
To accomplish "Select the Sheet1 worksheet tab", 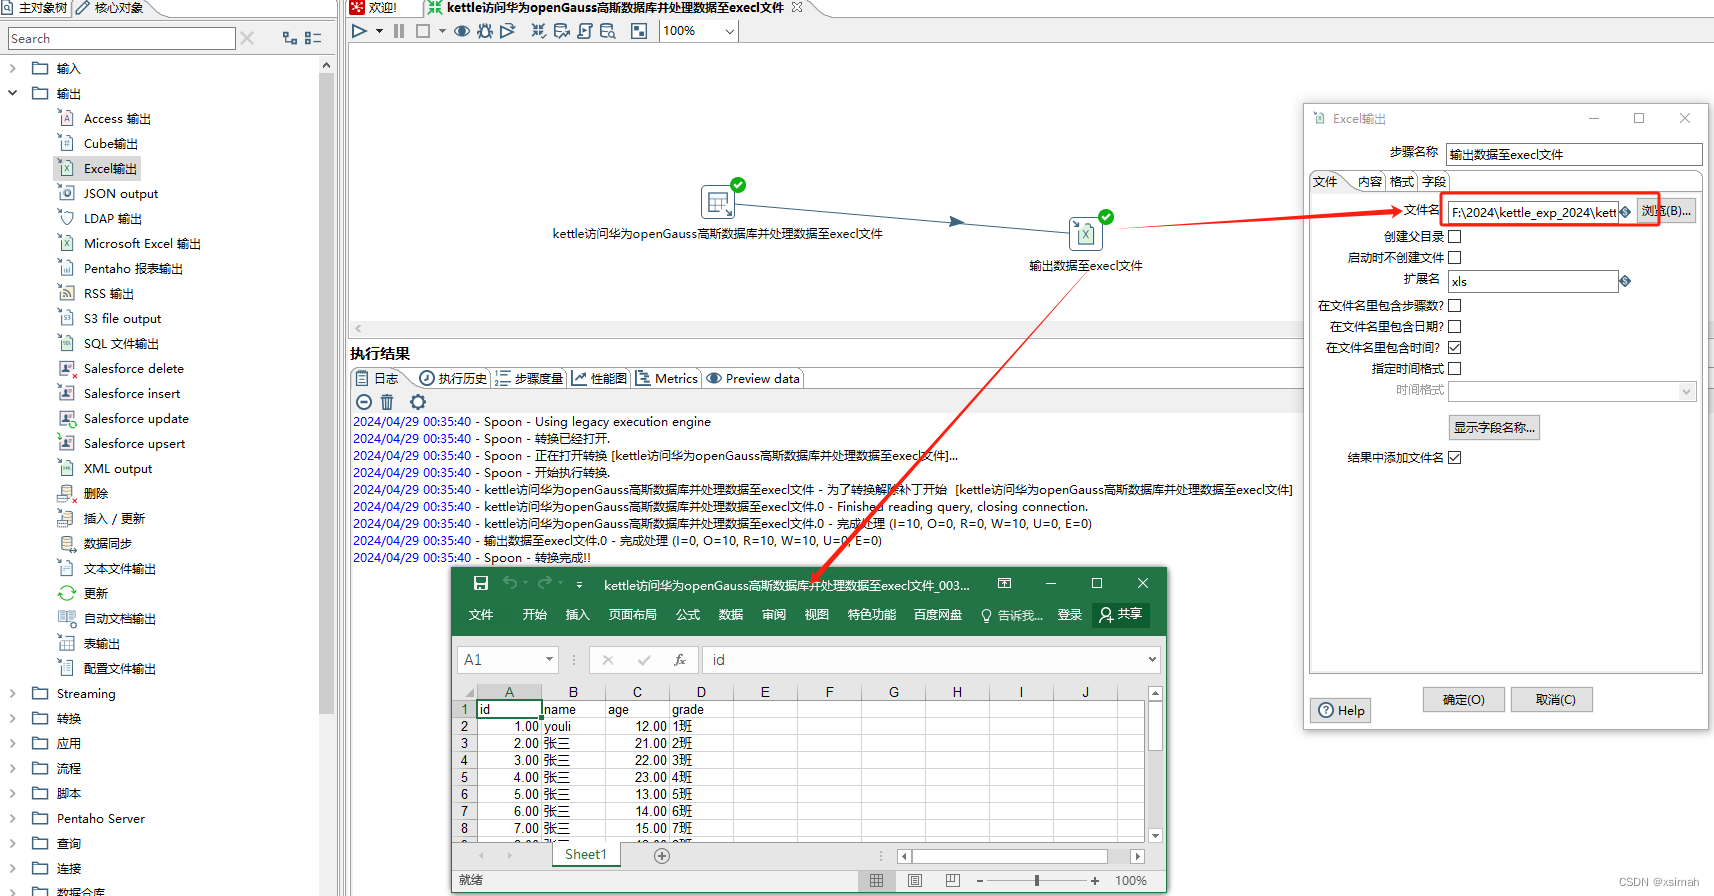I will (585, 855).
